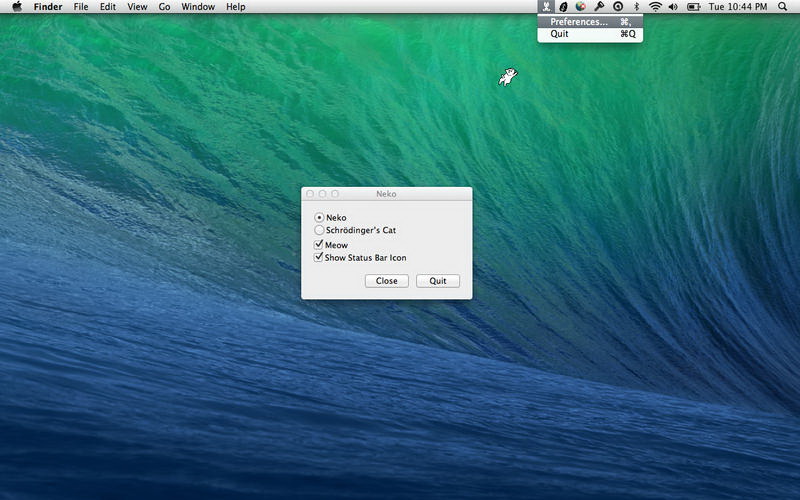Click the Wi-Fi status icon
The width and height of the screenshot is (800, 500).
point(655,7)
